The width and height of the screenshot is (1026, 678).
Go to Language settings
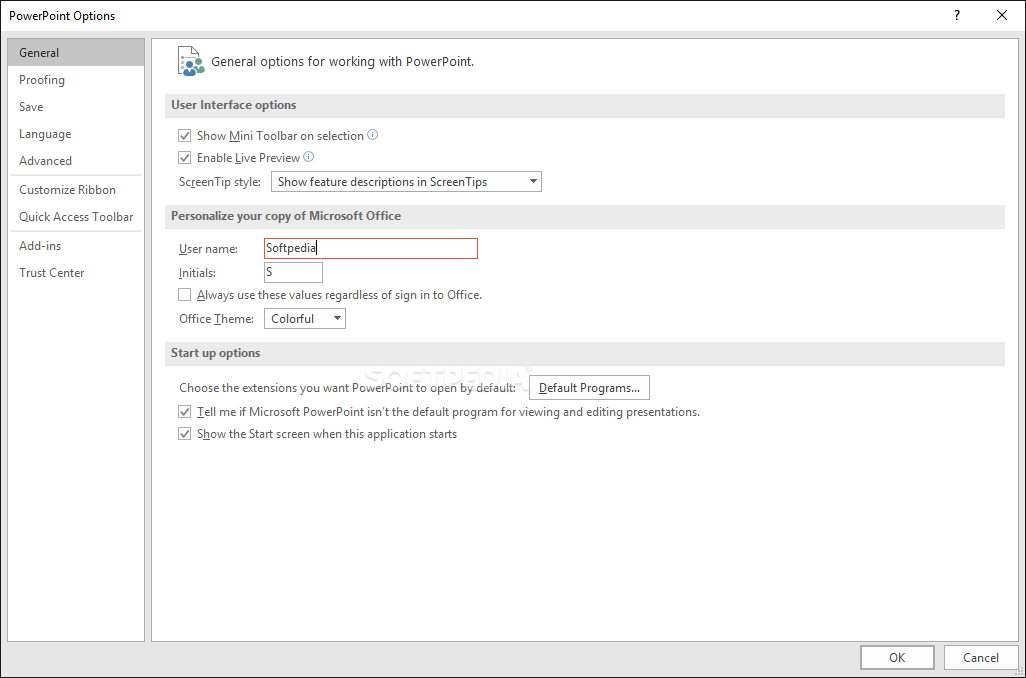click(76, 134)
